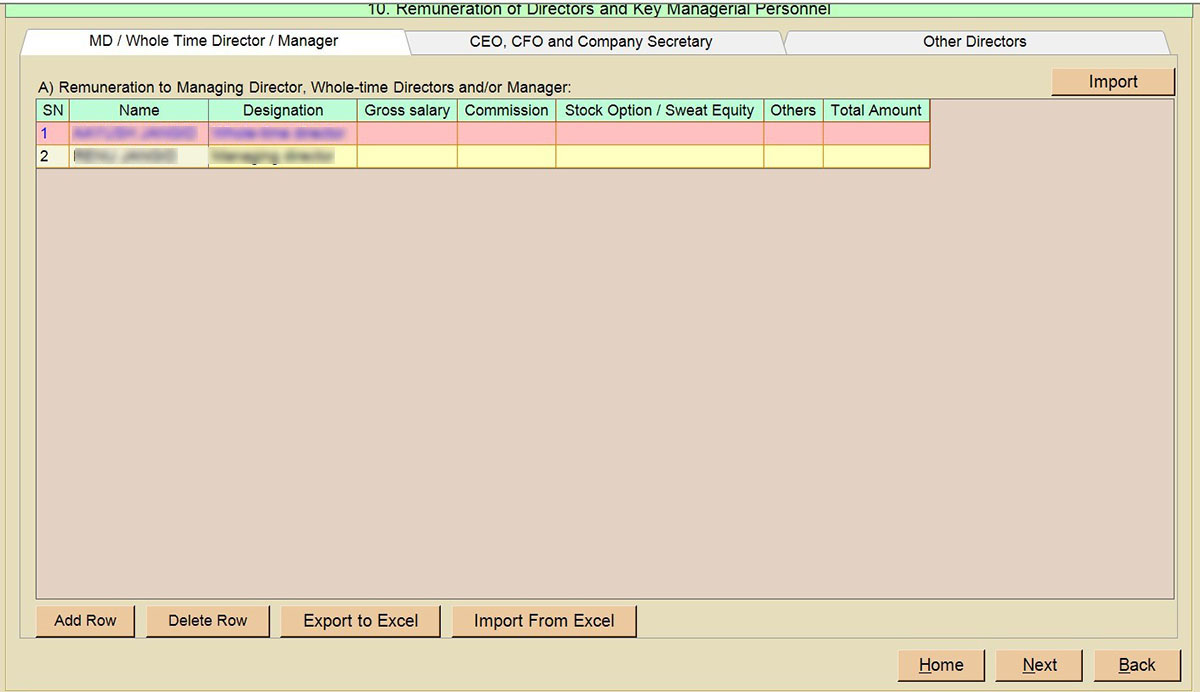Click the Commission cell in row 2

click(x=506, y=156)
